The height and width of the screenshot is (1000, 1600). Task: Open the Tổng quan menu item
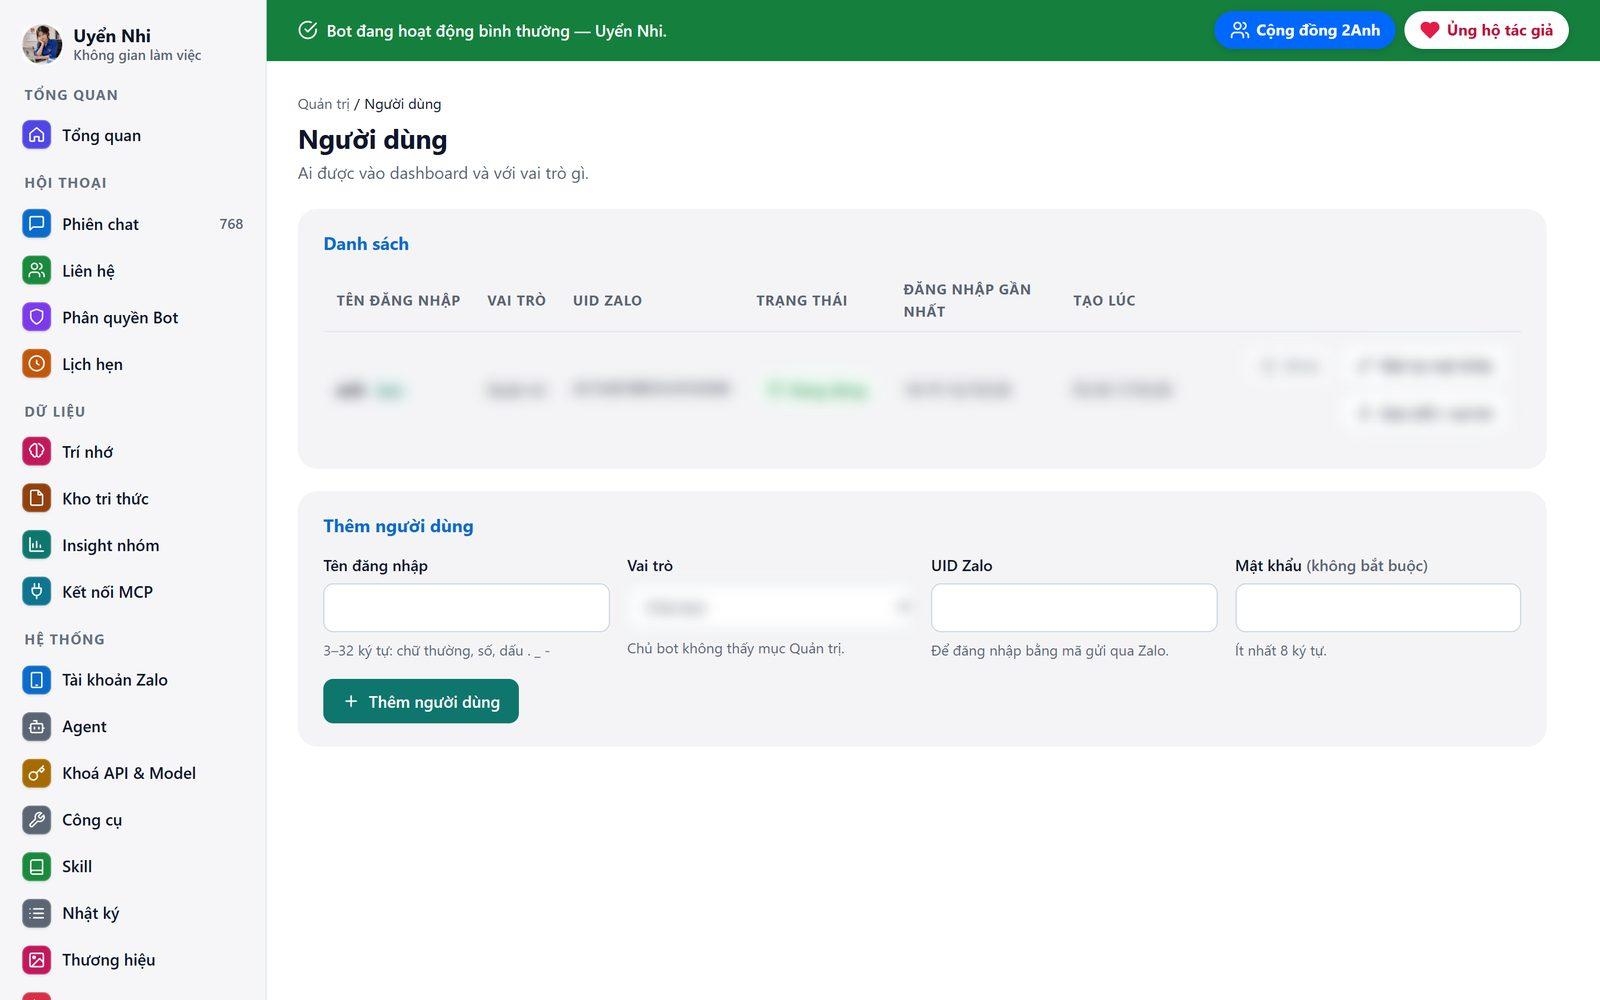(x=133, y=135)
